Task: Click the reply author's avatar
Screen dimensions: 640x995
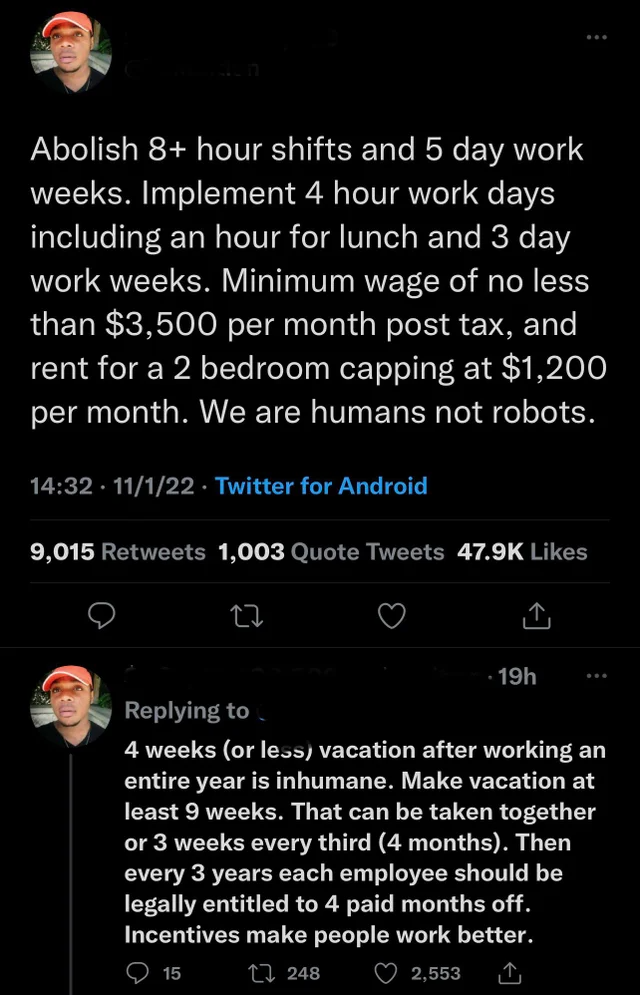Action: coord(70,706)
